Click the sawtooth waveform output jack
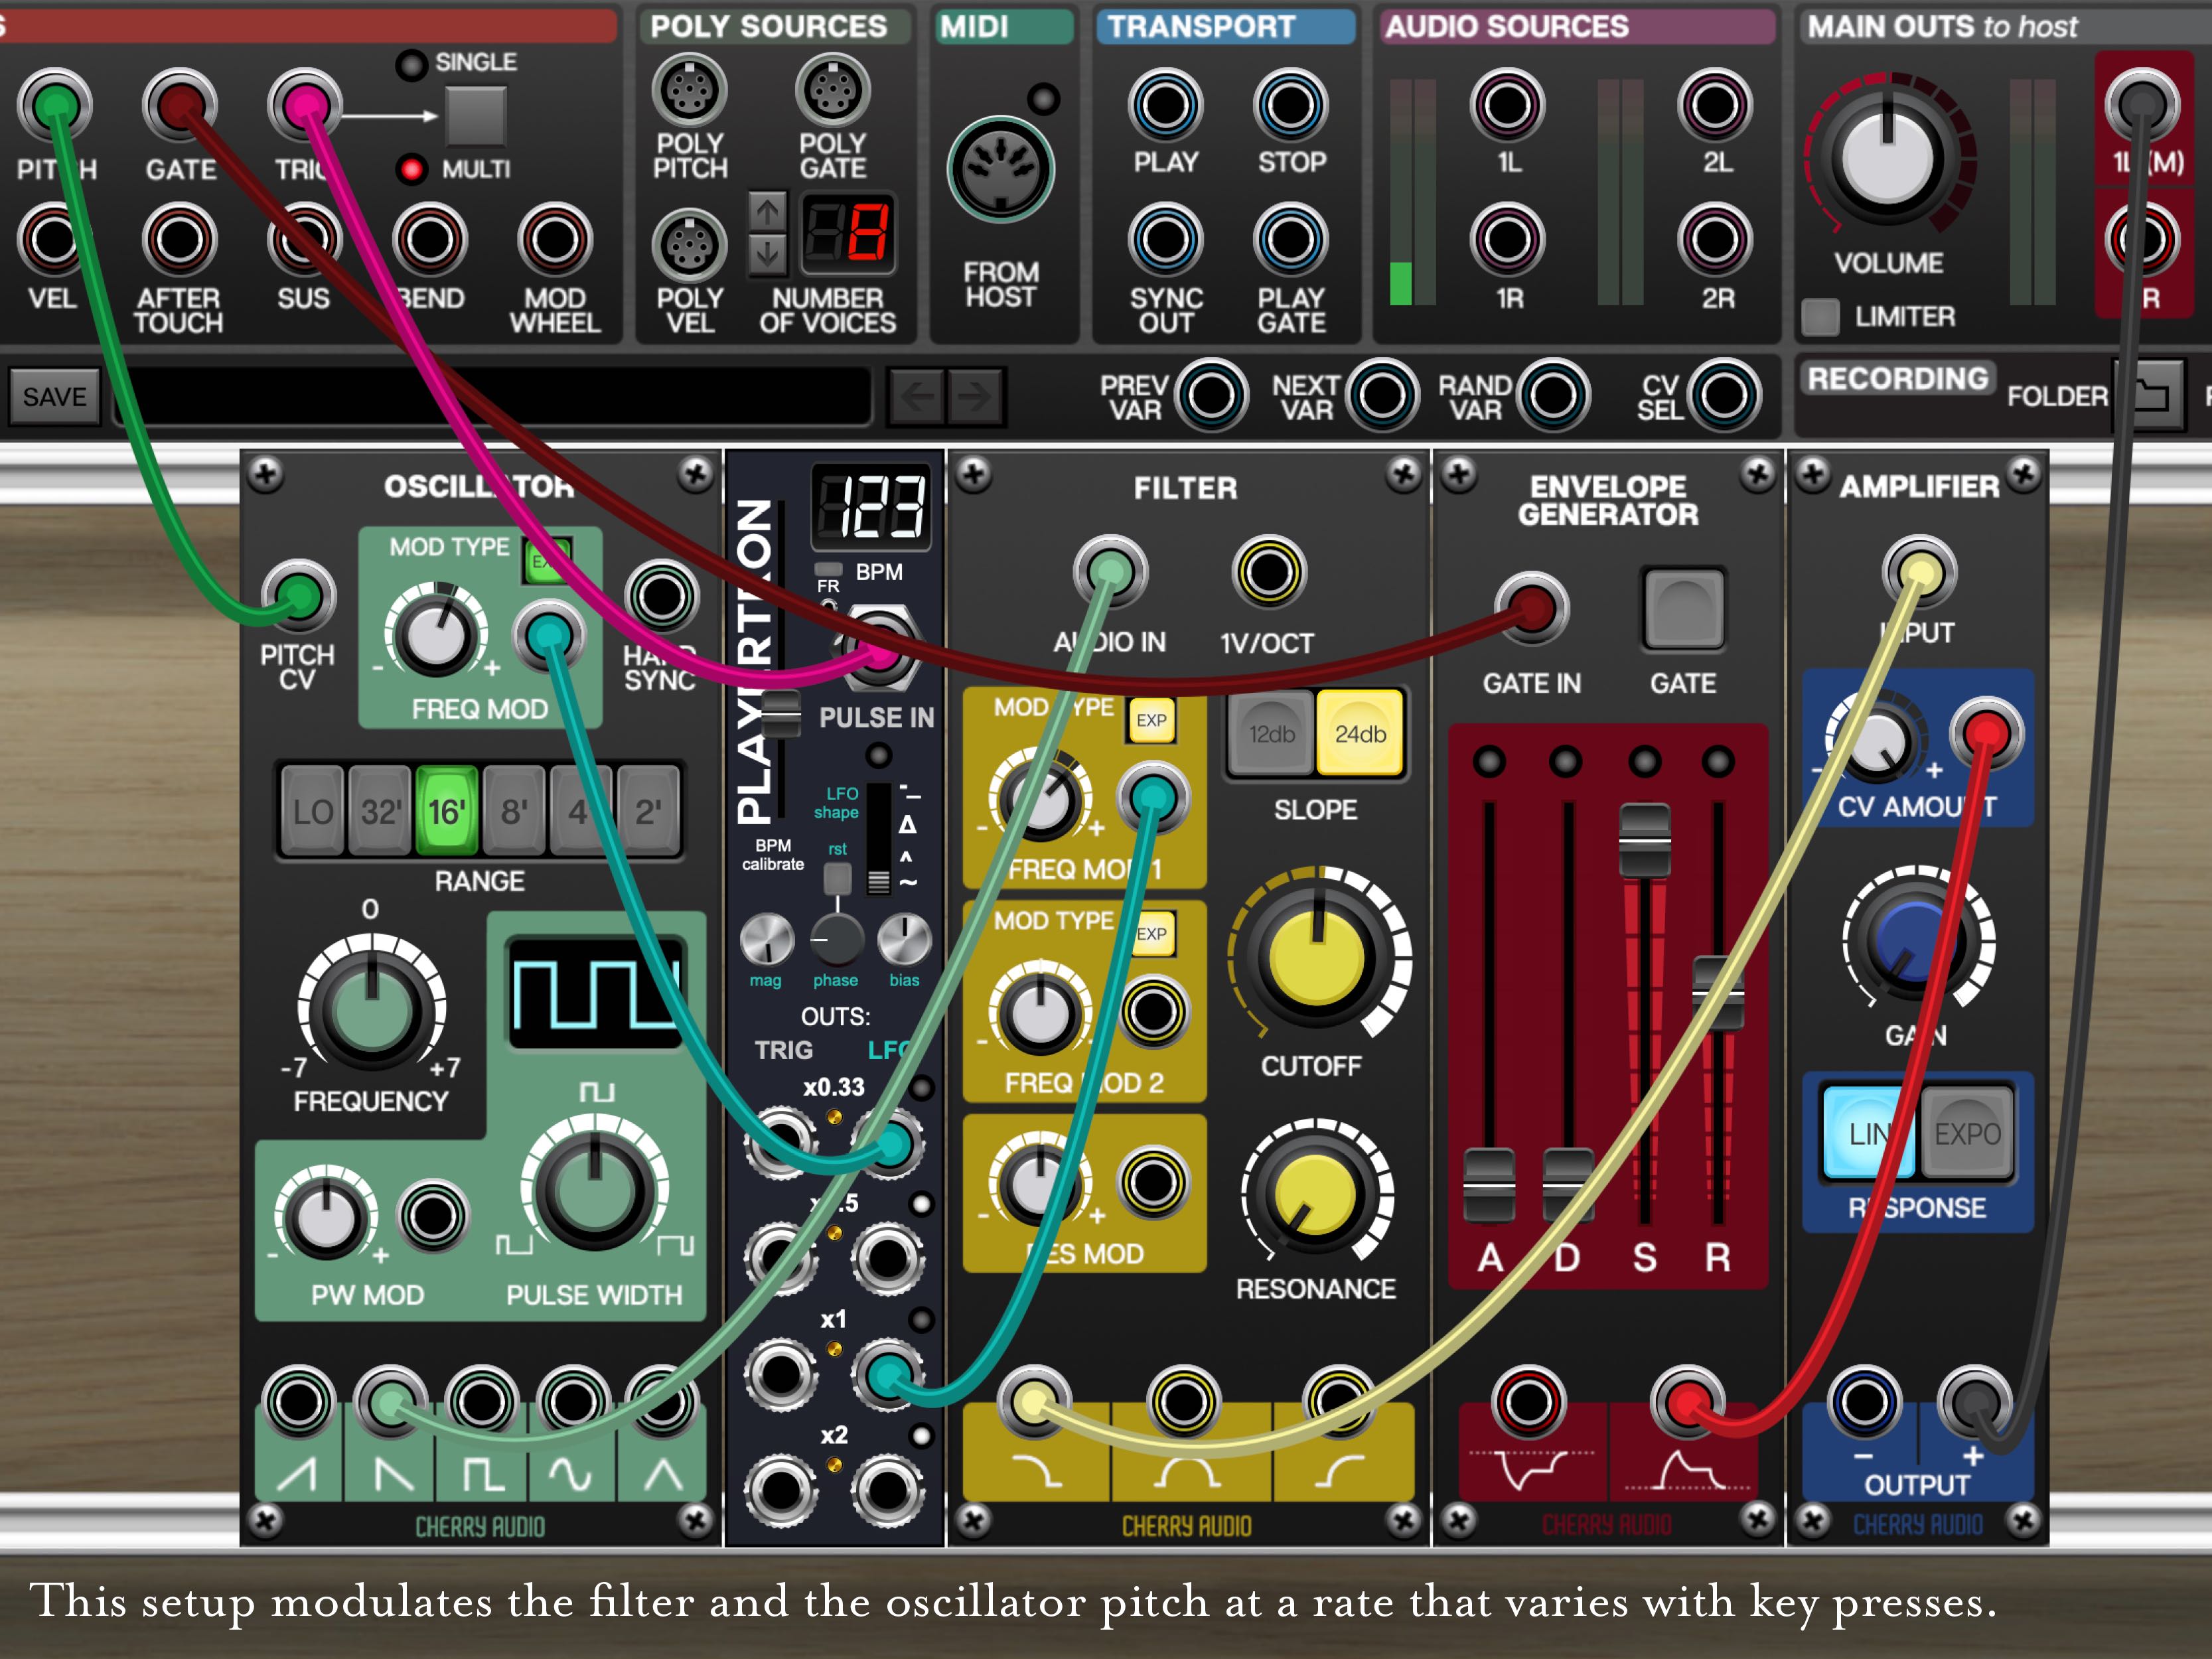2212x1659 pixels. (298, 1402)
